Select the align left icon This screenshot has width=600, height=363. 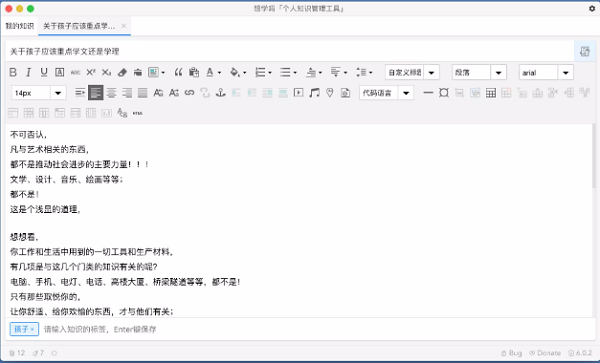pyautogui.click(x=96, y=93)
